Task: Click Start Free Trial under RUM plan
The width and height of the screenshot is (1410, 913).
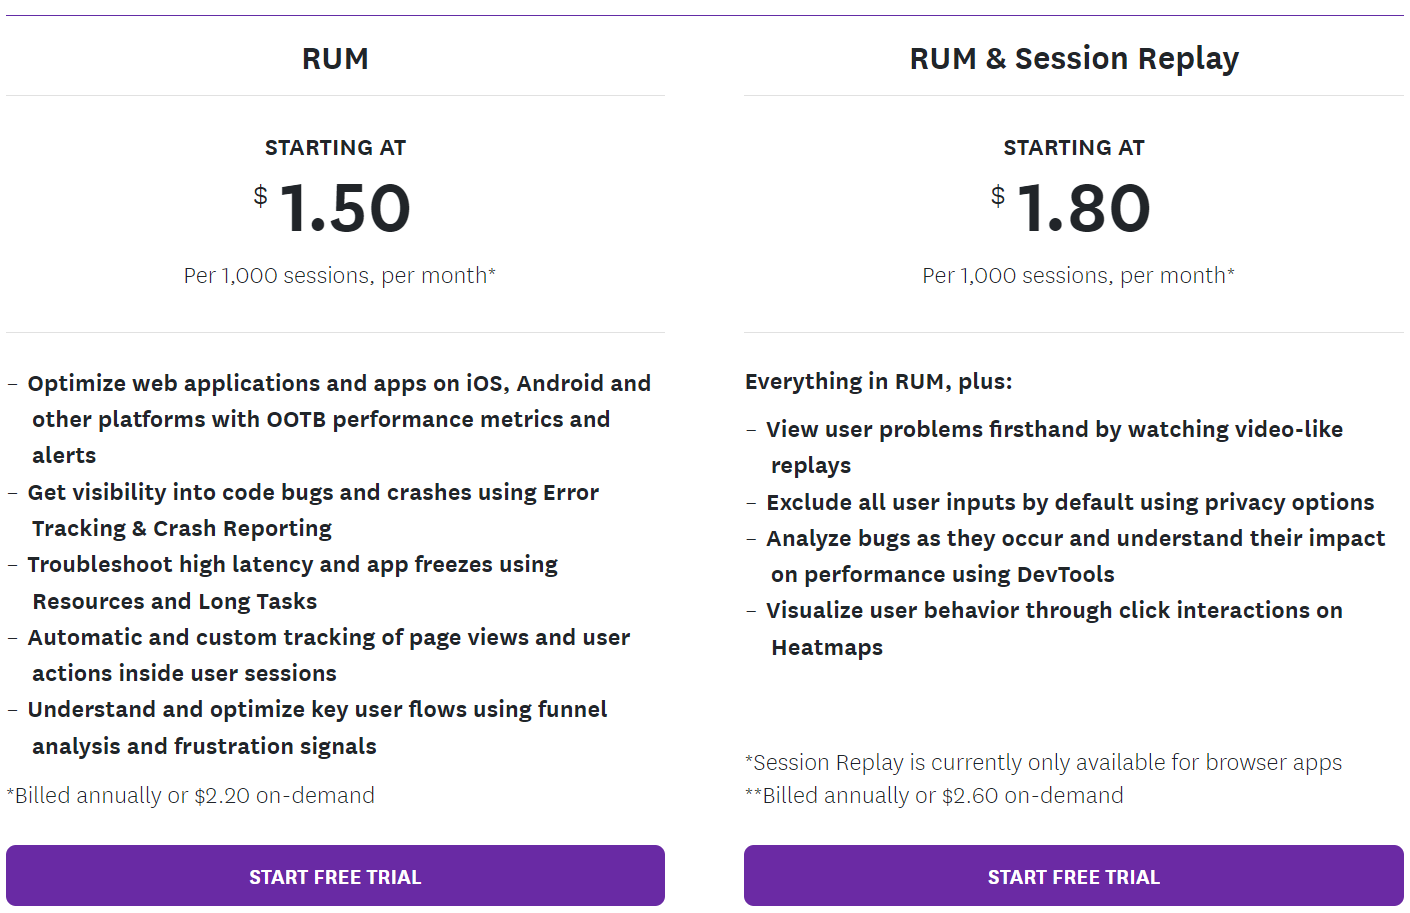Action: point(335,876)
